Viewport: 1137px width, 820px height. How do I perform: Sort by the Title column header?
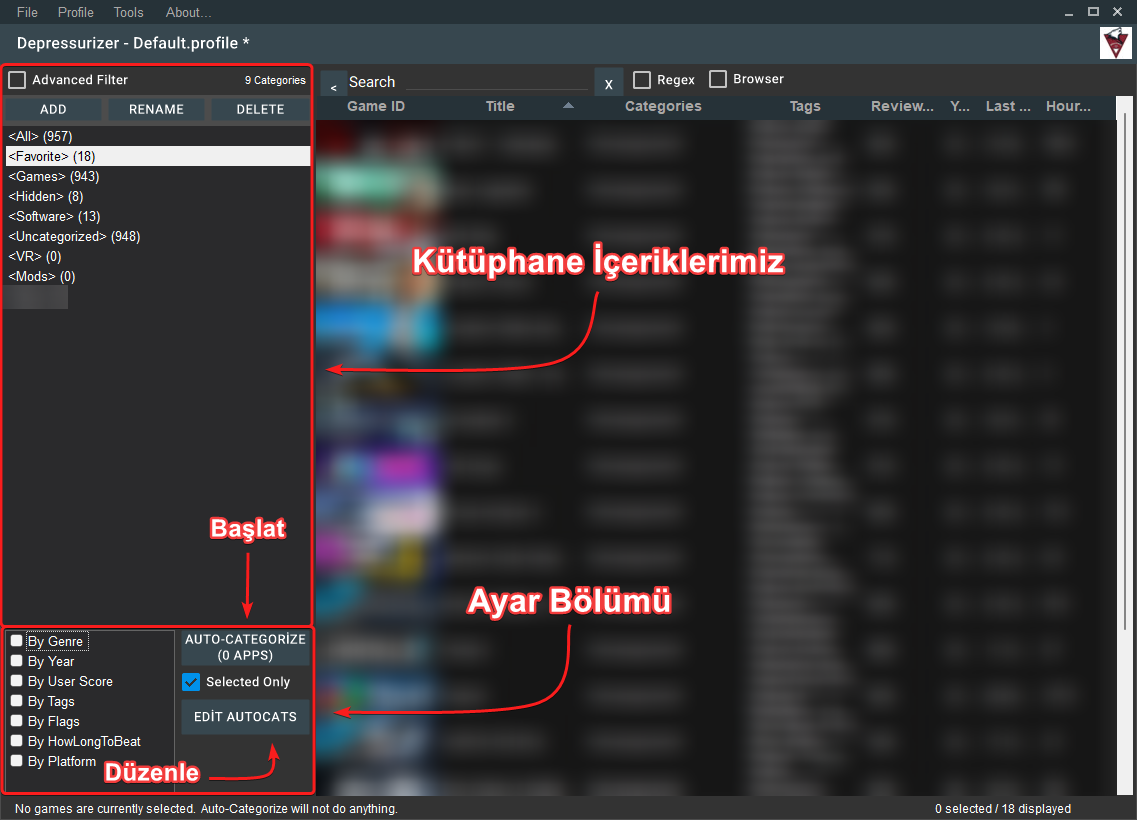coord(500,106)
